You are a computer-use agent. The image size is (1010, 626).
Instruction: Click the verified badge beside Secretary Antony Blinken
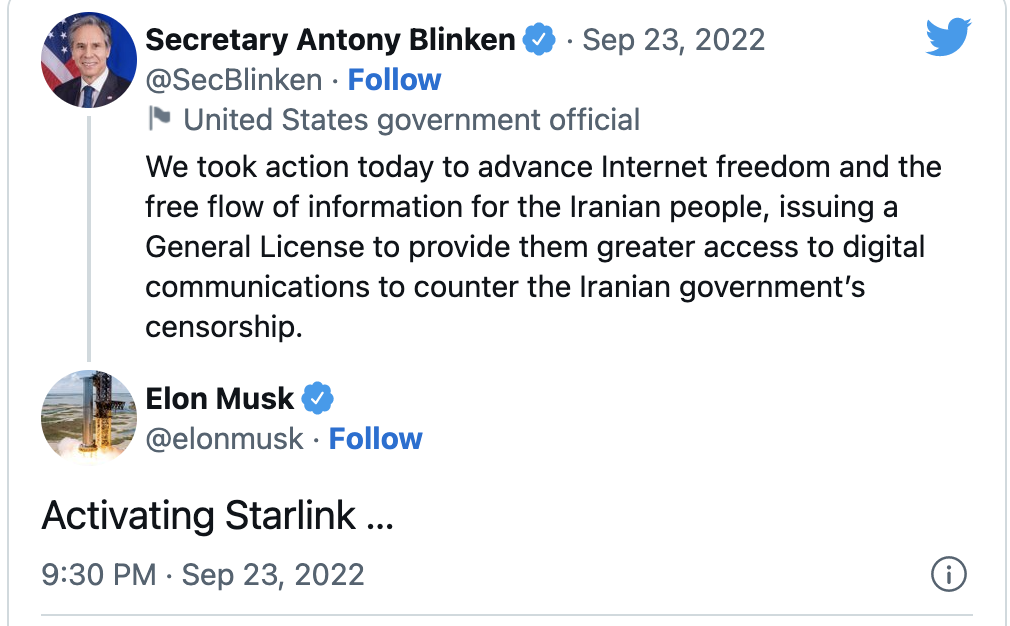pos(538,39)
